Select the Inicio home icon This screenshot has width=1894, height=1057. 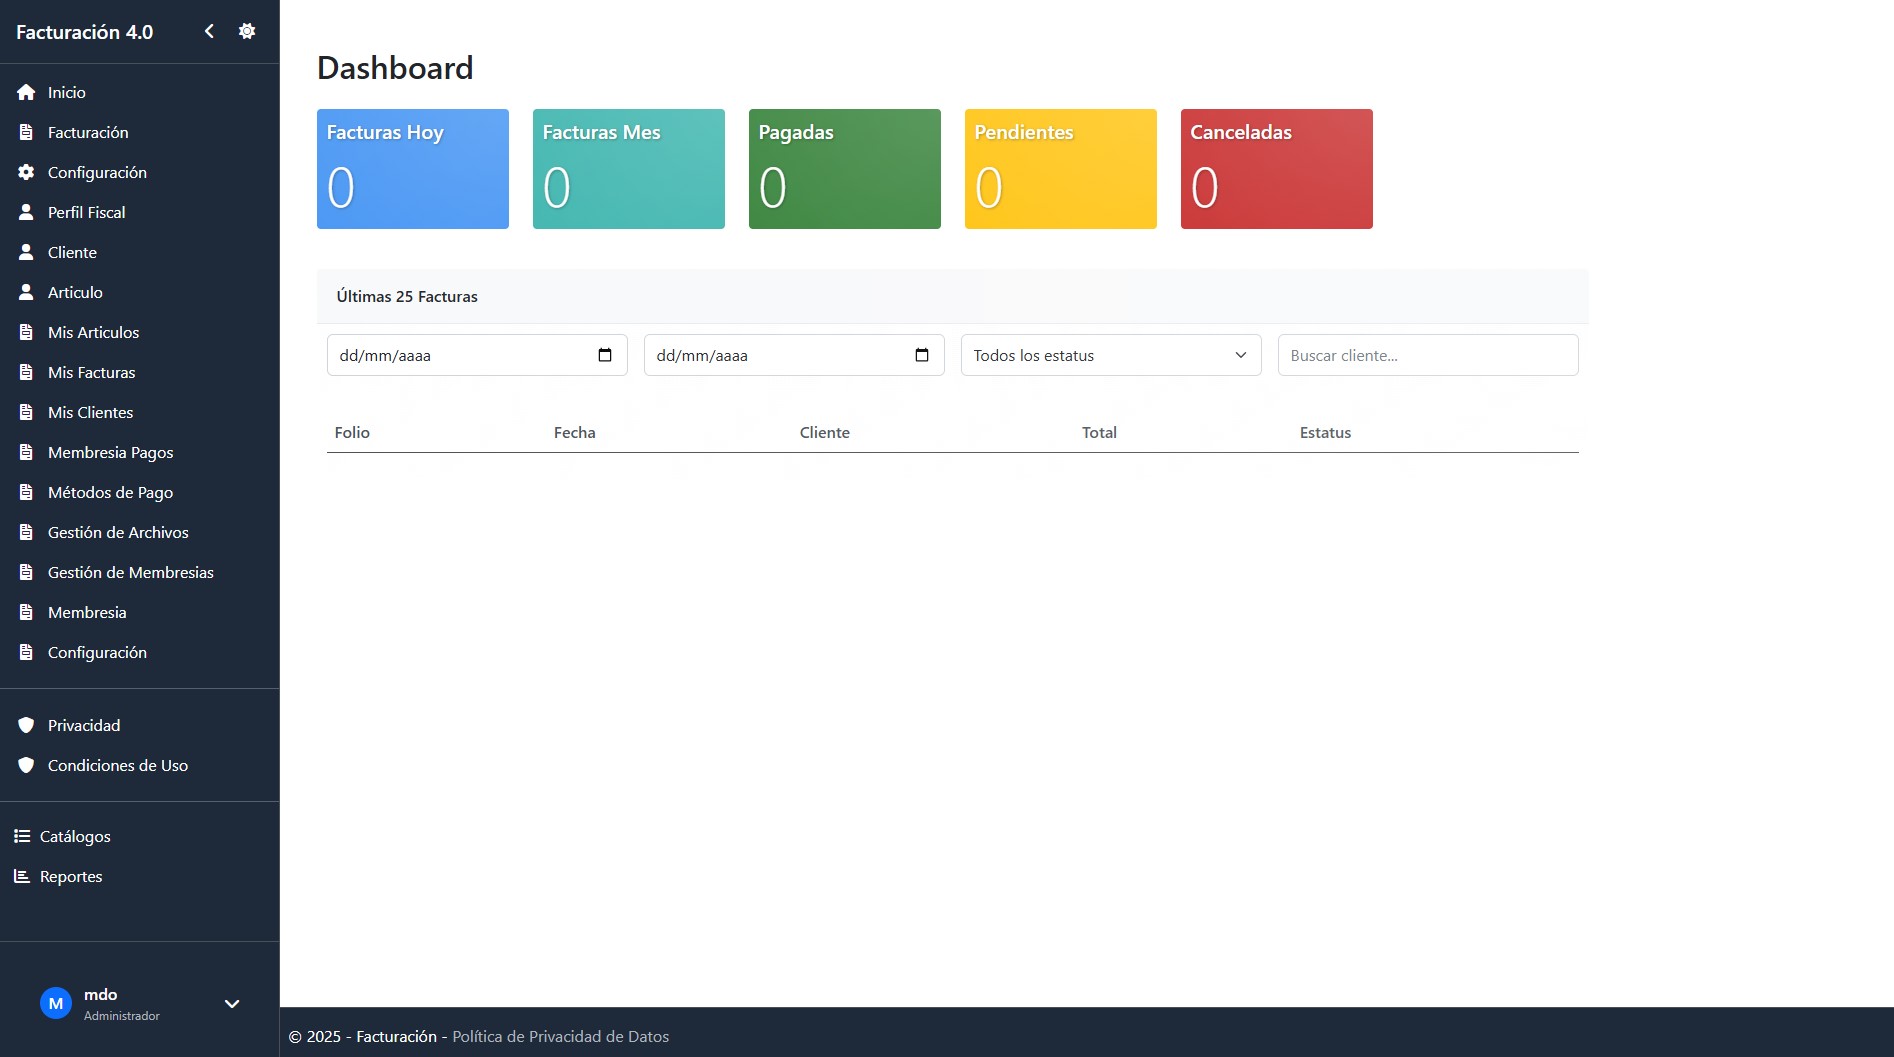(x=26, y=92)
